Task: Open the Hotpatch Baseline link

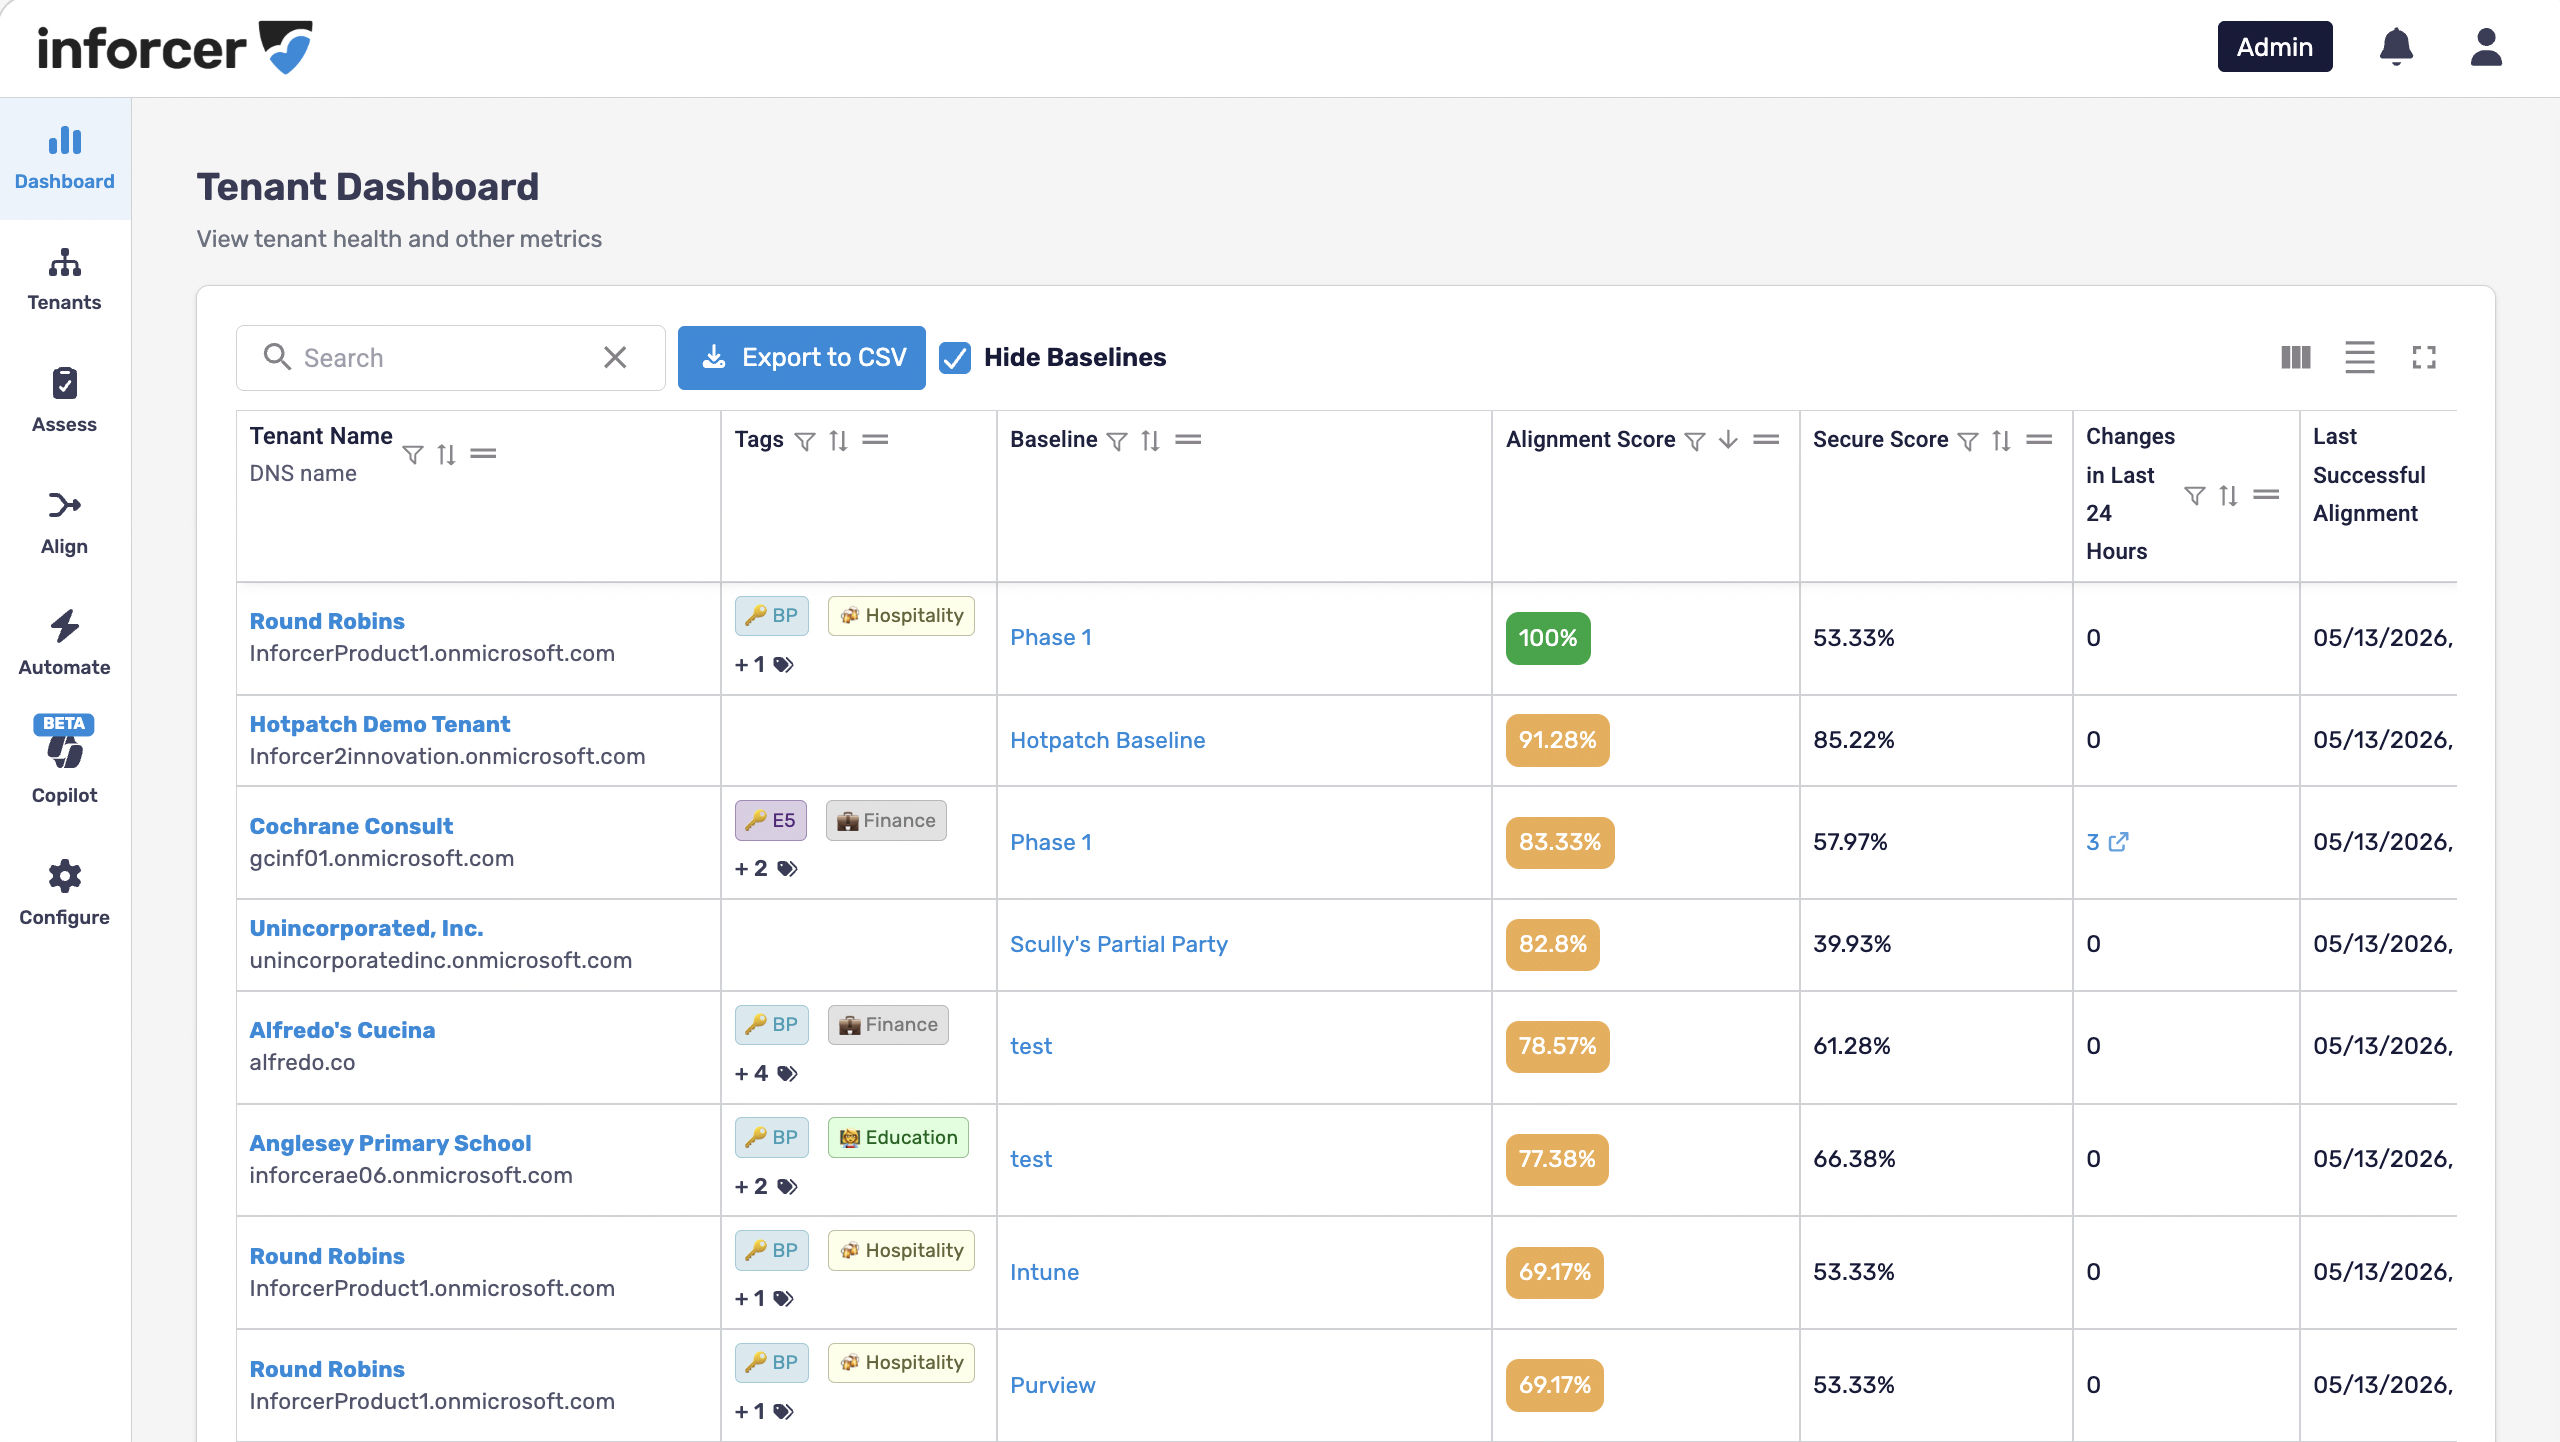Action: [1107, 740]
